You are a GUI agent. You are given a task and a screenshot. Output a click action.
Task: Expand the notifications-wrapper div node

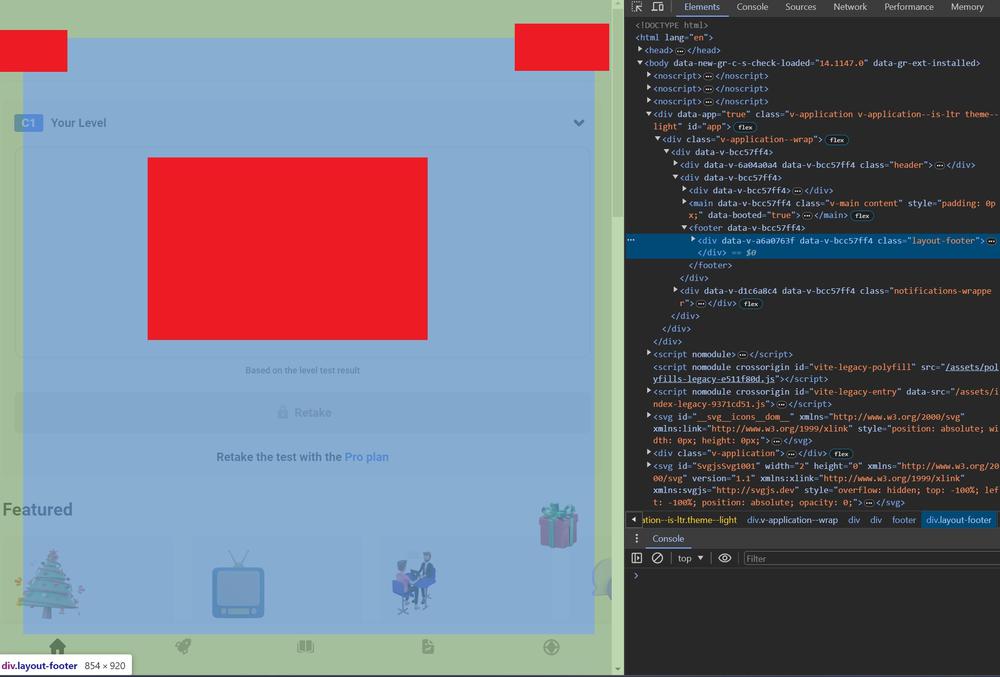[676, 291]
